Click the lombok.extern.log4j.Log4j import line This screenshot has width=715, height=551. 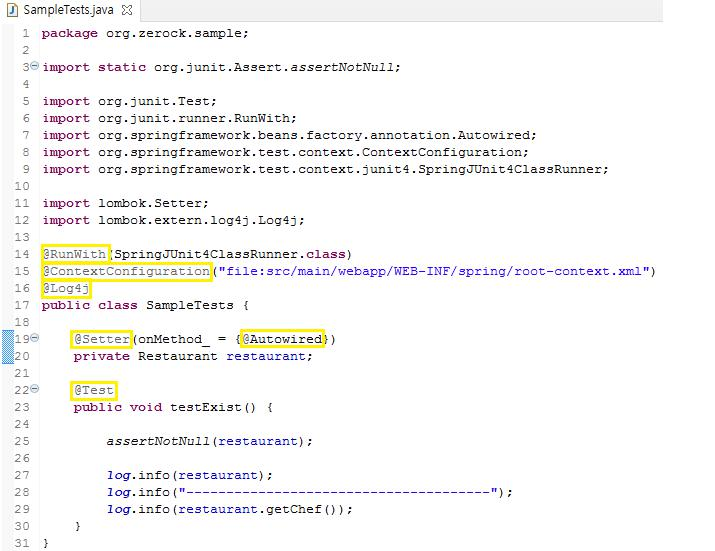click(173, 220)
